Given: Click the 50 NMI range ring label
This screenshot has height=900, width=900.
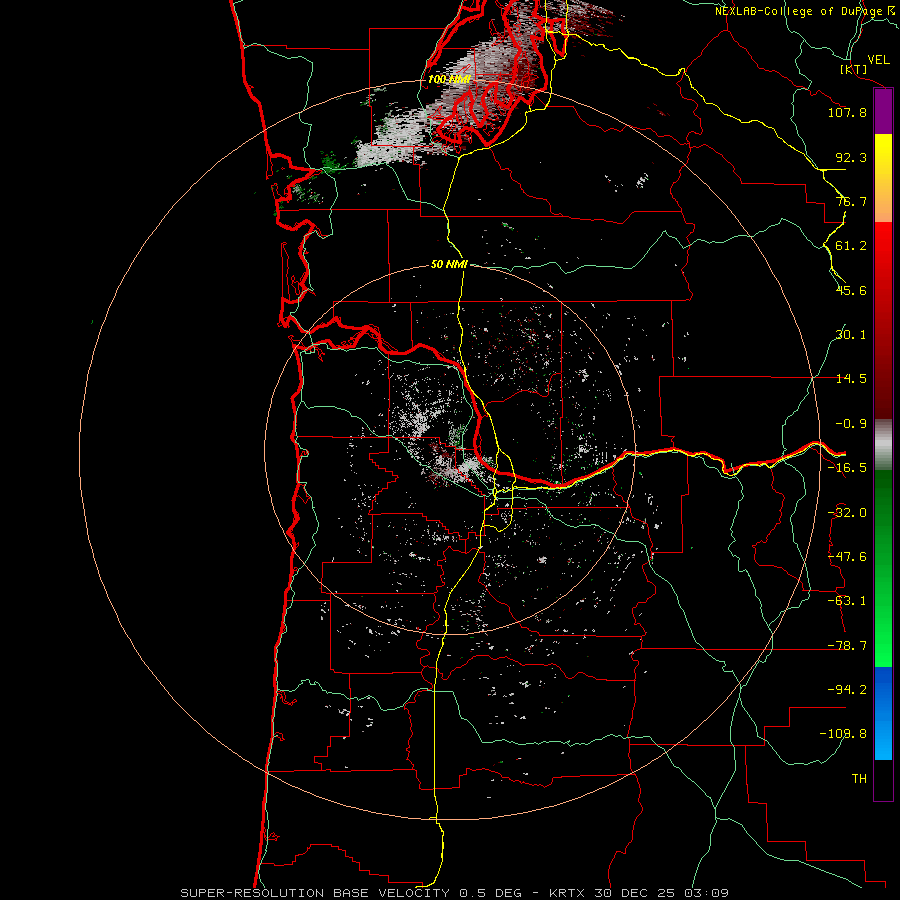Looking at the screenshot, I should (449, 265).
